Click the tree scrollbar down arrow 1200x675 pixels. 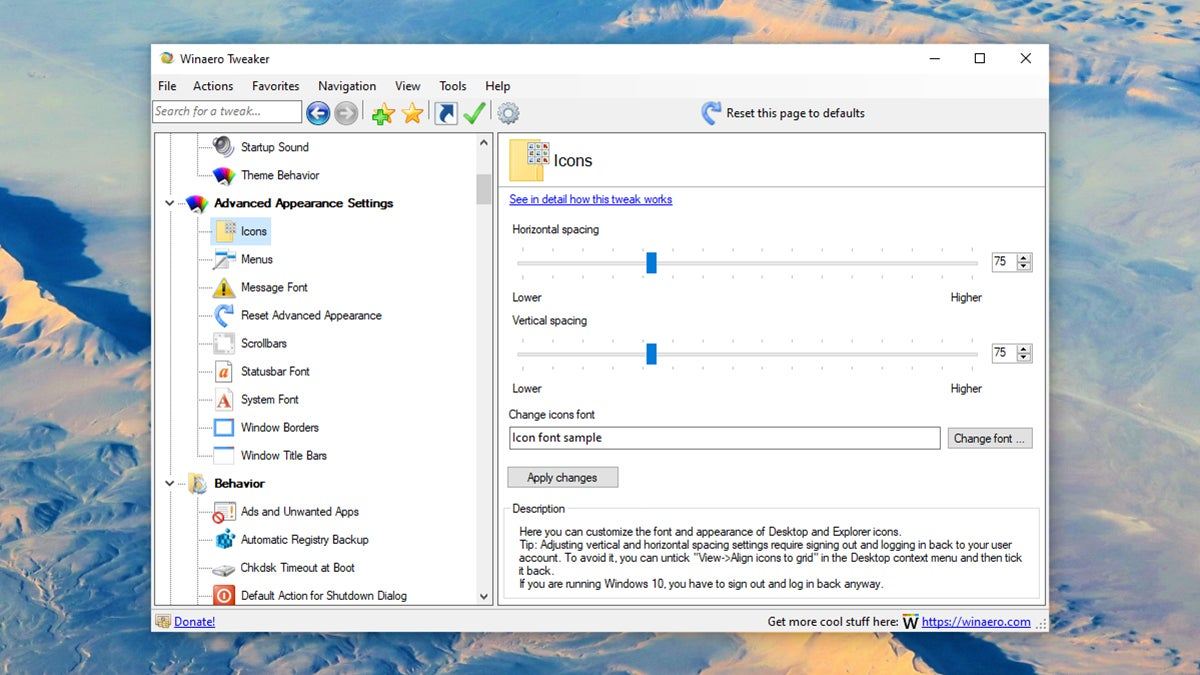(x=484, y=595)
